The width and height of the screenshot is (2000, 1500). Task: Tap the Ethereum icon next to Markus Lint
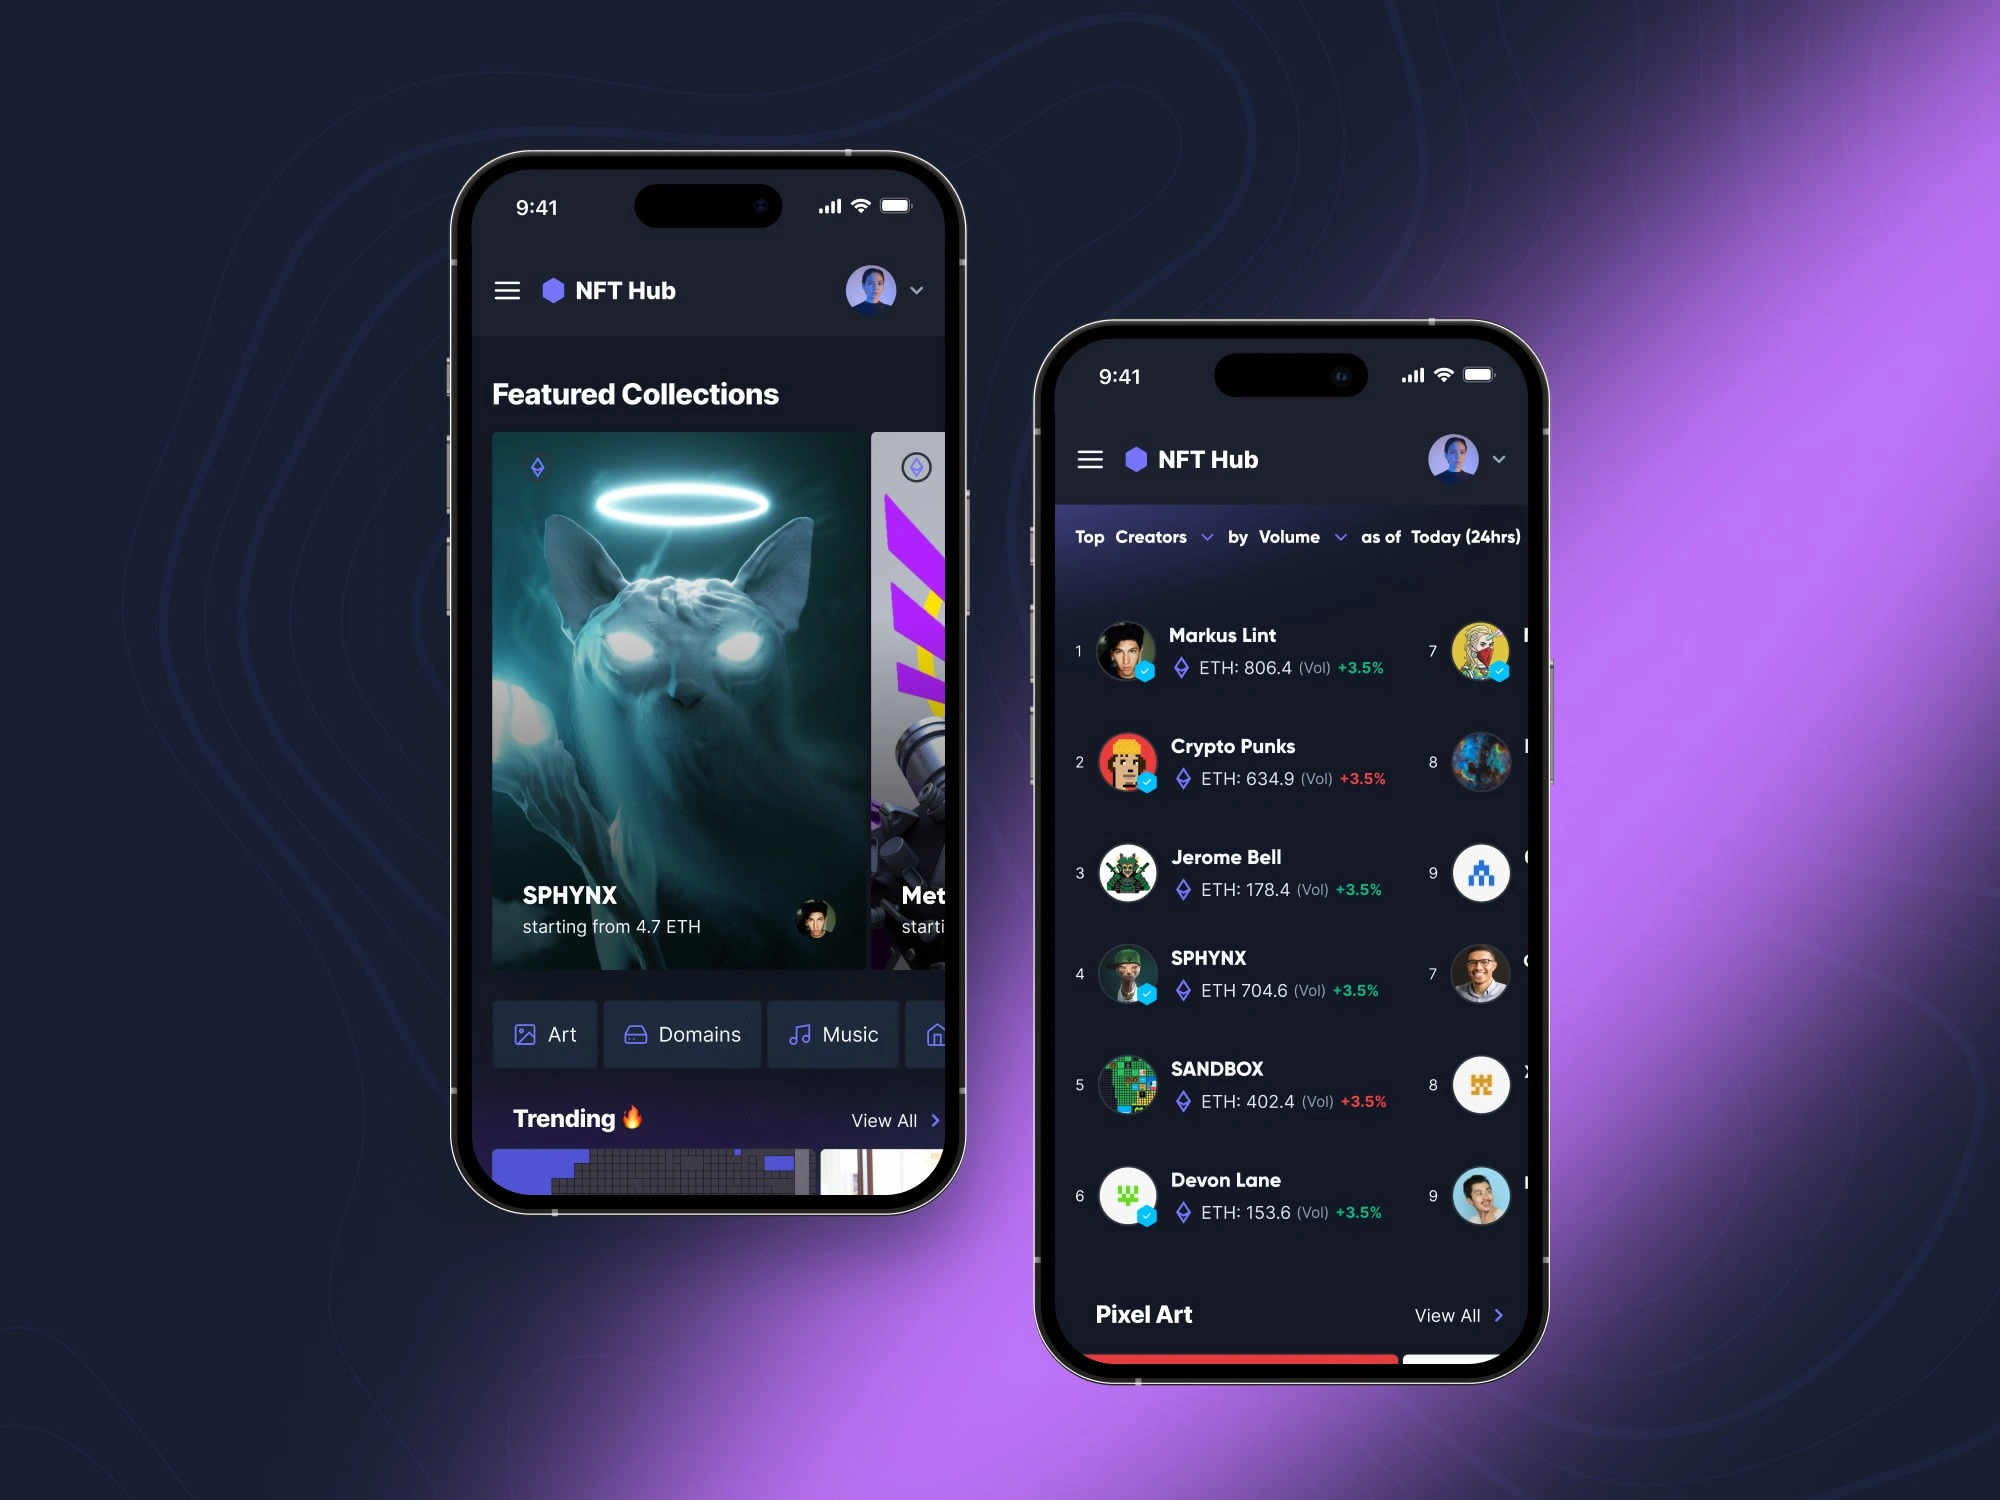point(1173,668)
